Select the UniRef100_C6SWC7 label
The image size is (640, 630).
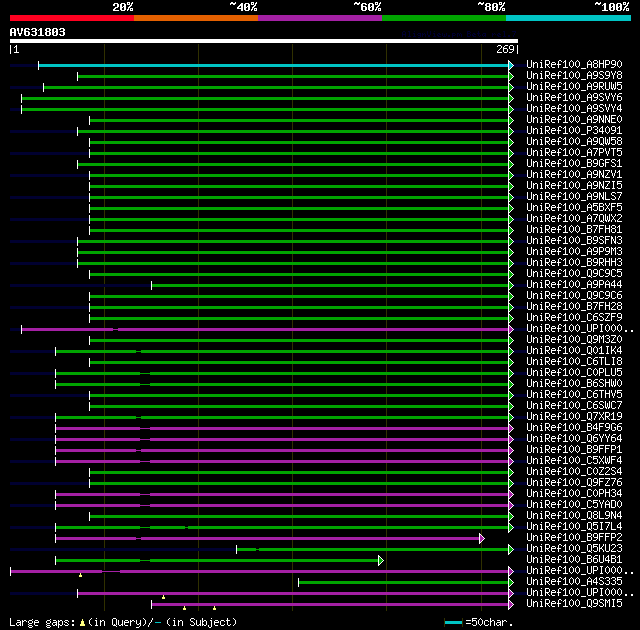tap(574, 406)
